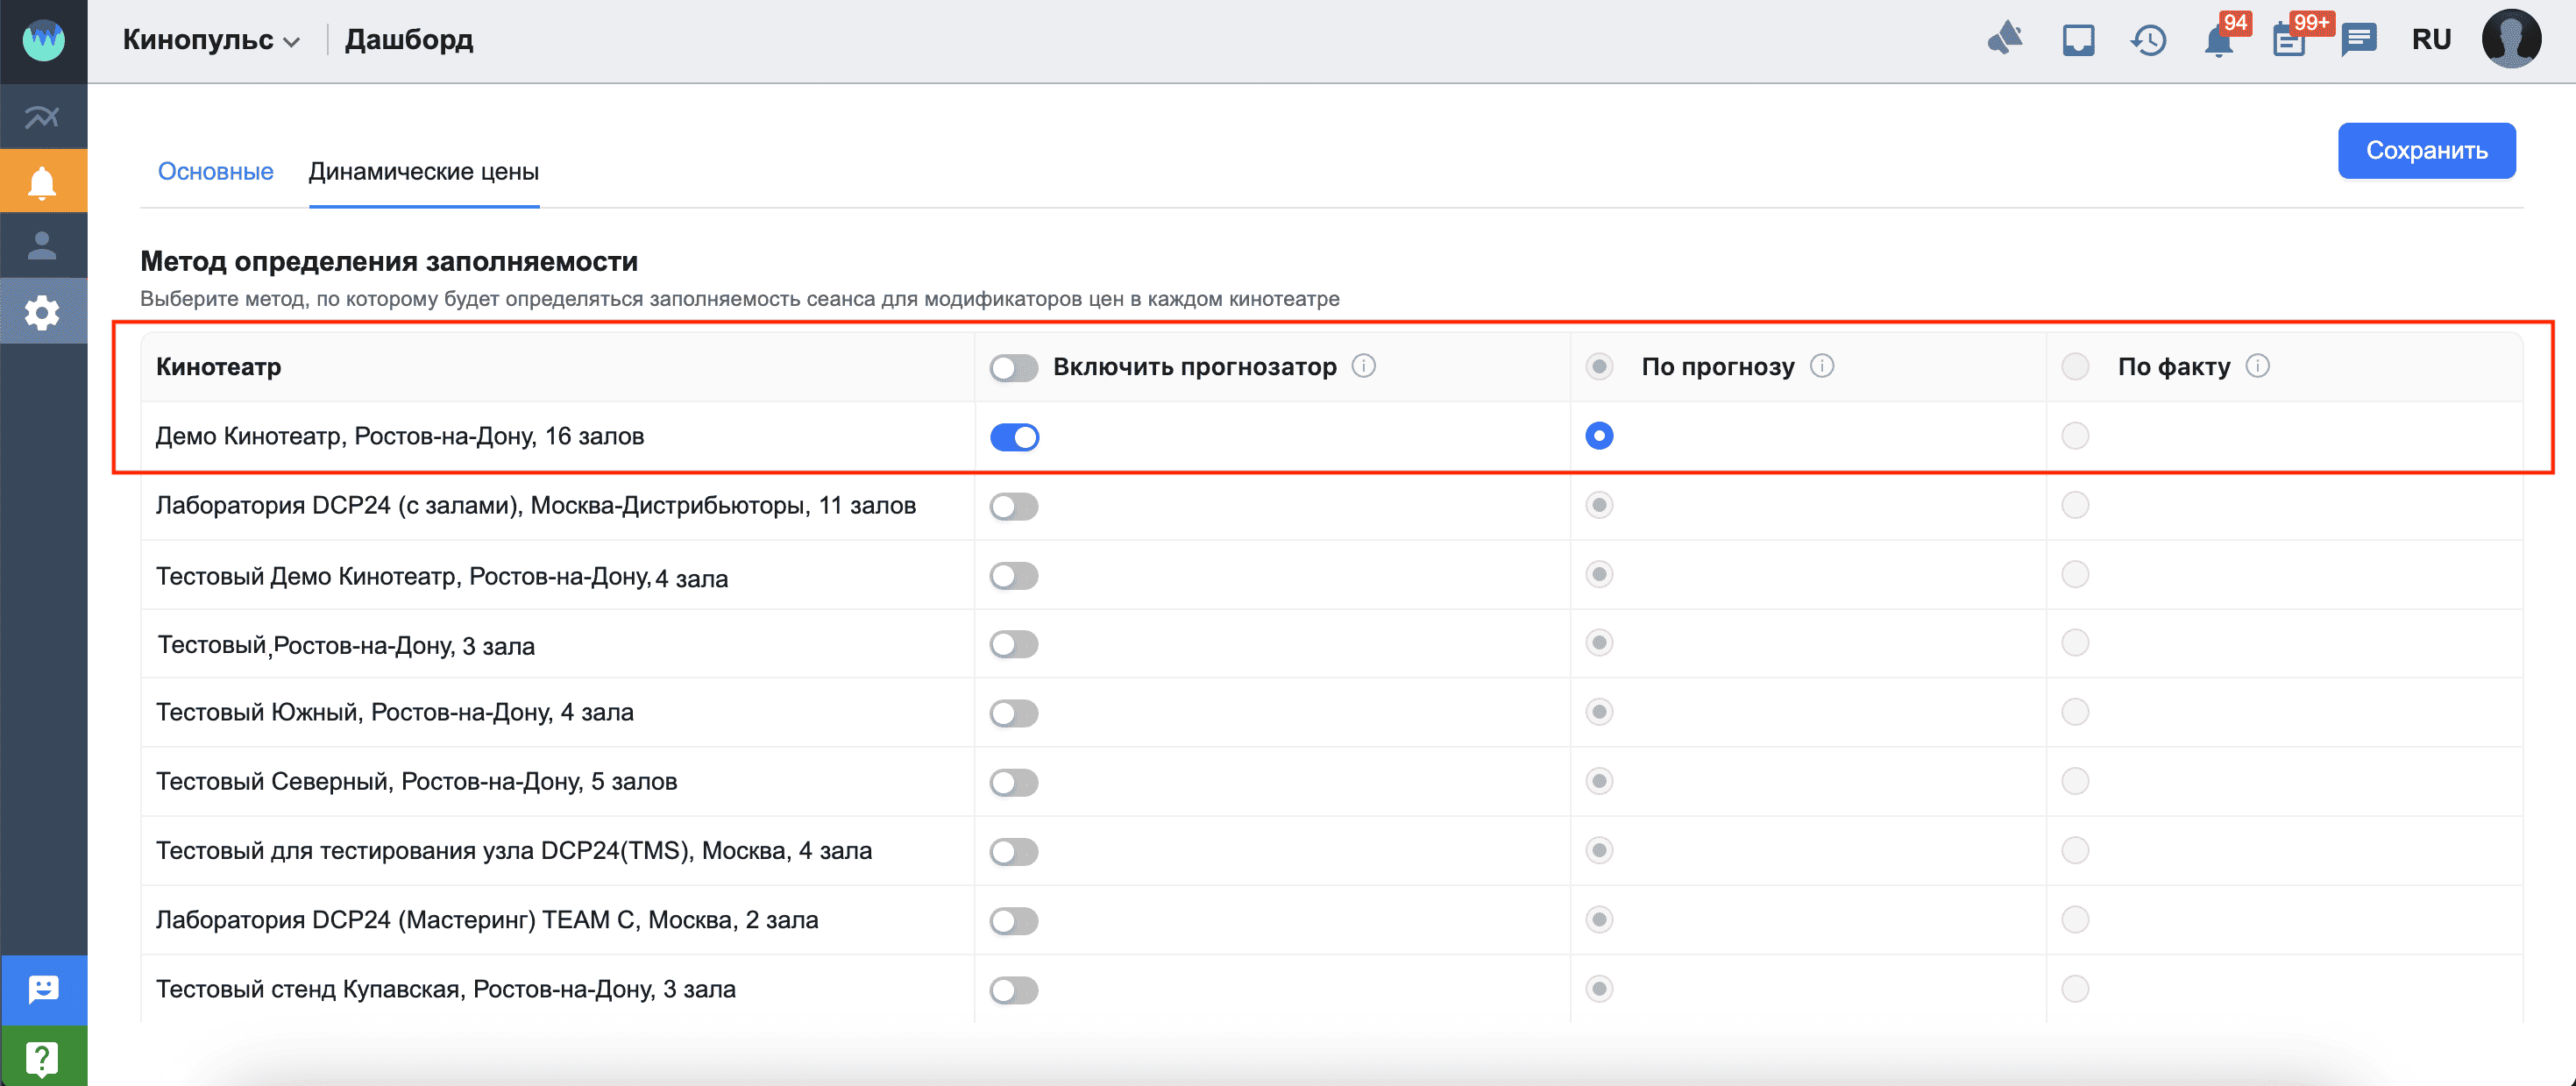Disable прогнозатор for Демо Кинотеатр

coord(1014,437)
